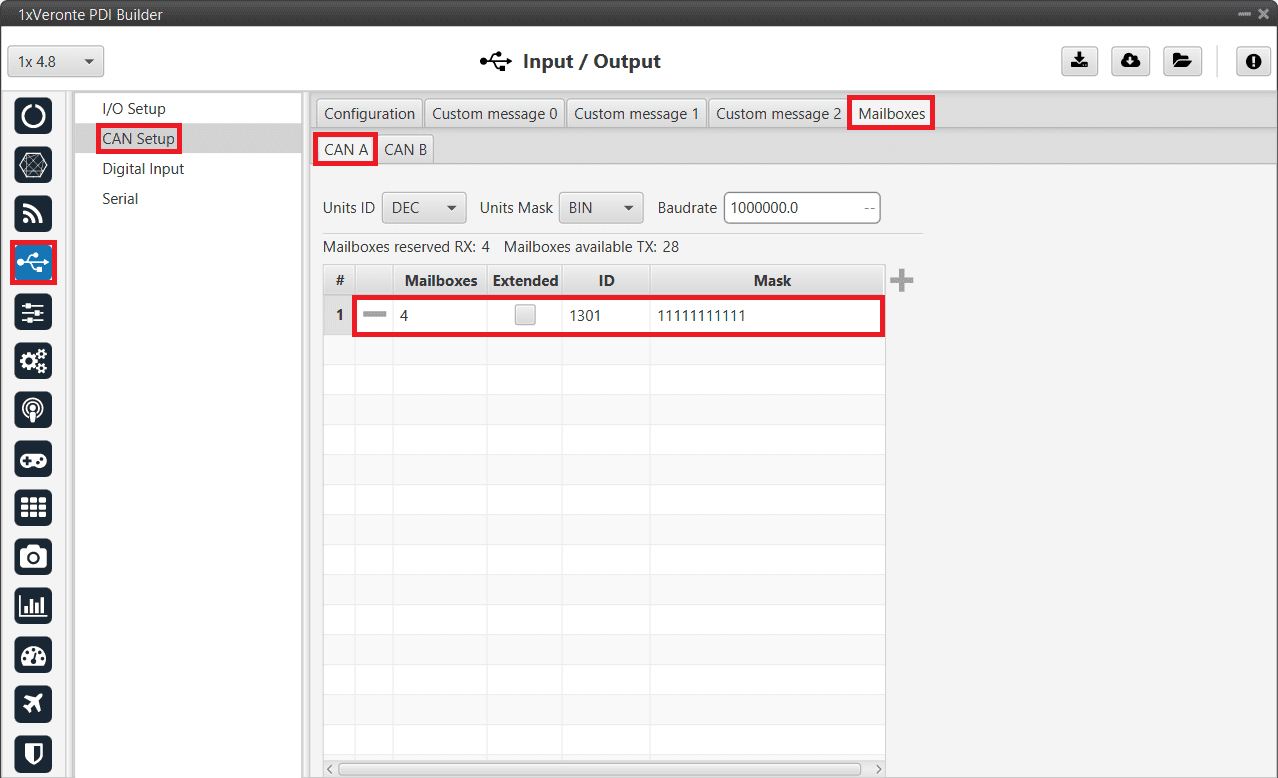The image size is (1278, 778).
Task: Click the exclamation warning icon
Action: [x=1253, y=61]
